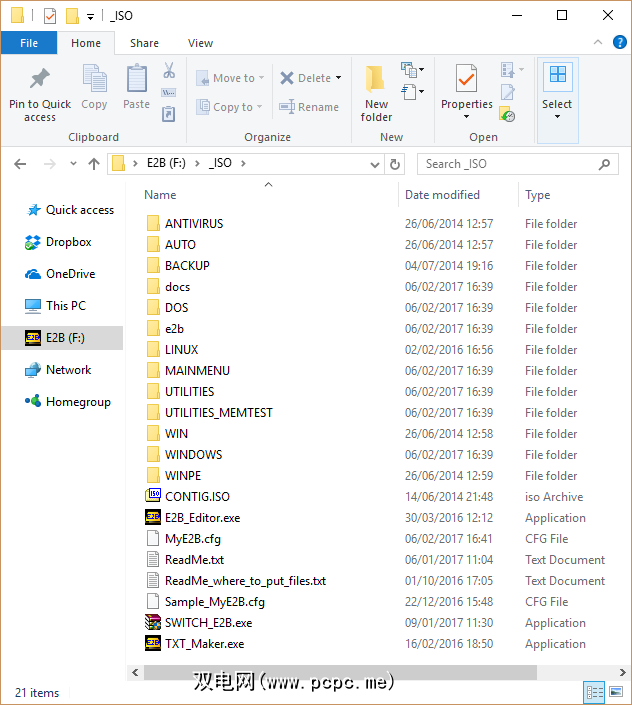Click the Properties checkmark icon
The height and width of the screenshot is (705, 632).
click(466, 78)
